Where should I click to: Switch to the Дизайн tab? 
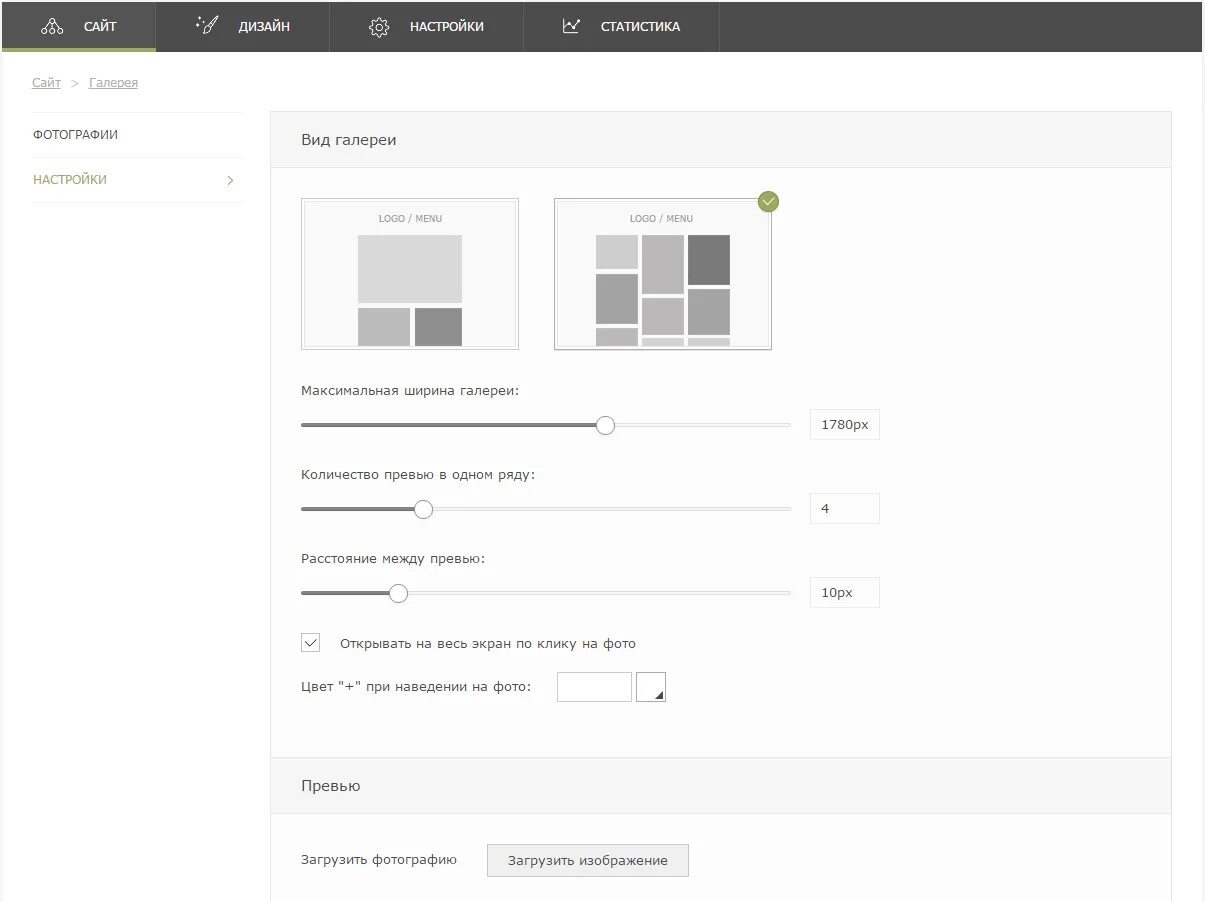point(243,26)
